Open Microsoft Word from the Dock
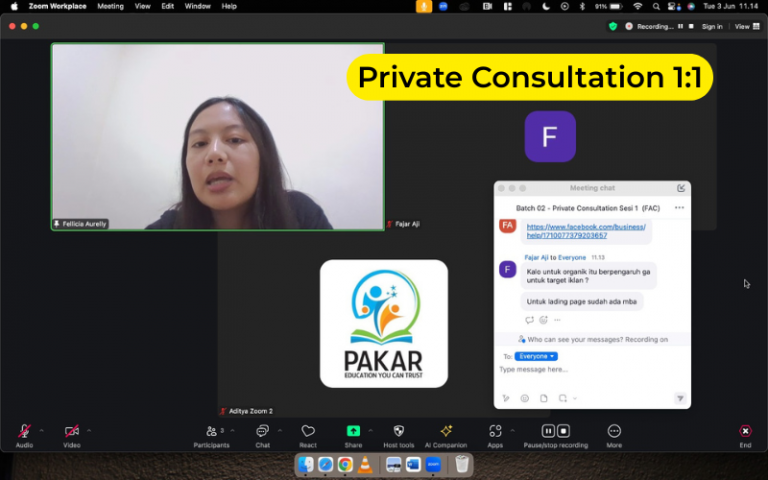Image resolution: width=768 pixels, height=480 pixels. click(413, 464)
